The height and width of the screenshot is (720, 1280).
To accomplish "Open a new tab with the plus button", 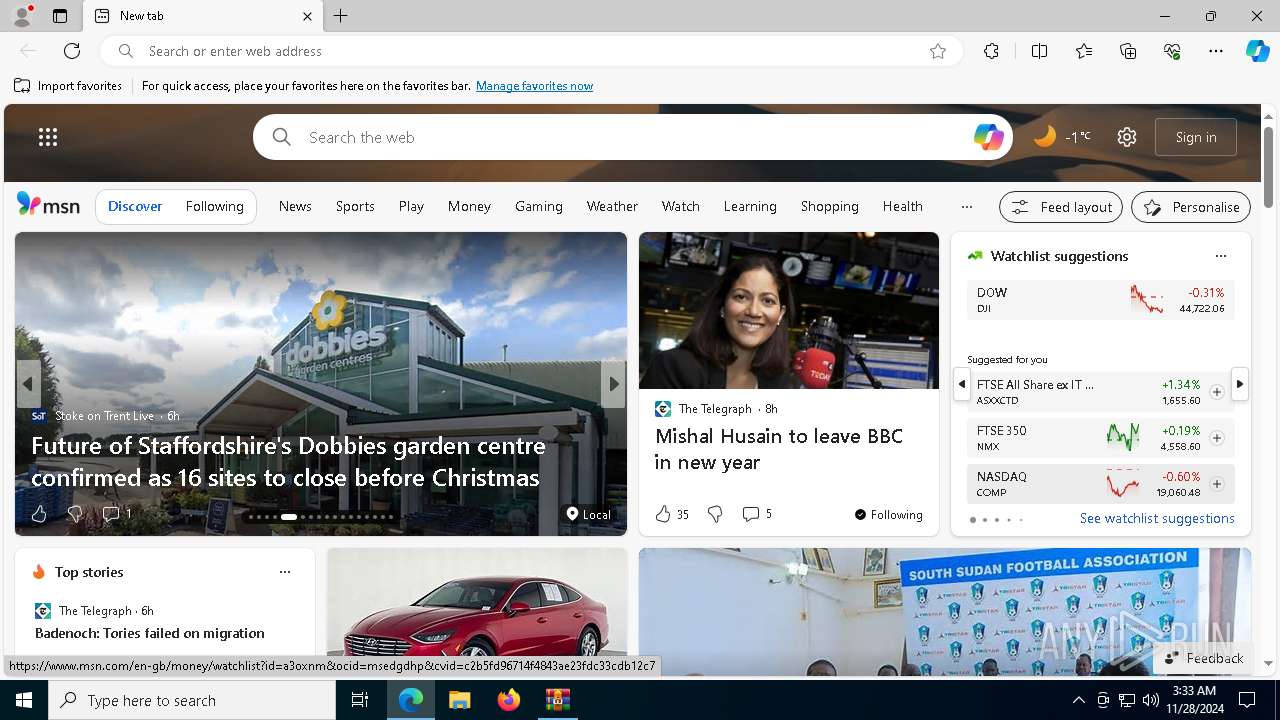I will [341, 16].
